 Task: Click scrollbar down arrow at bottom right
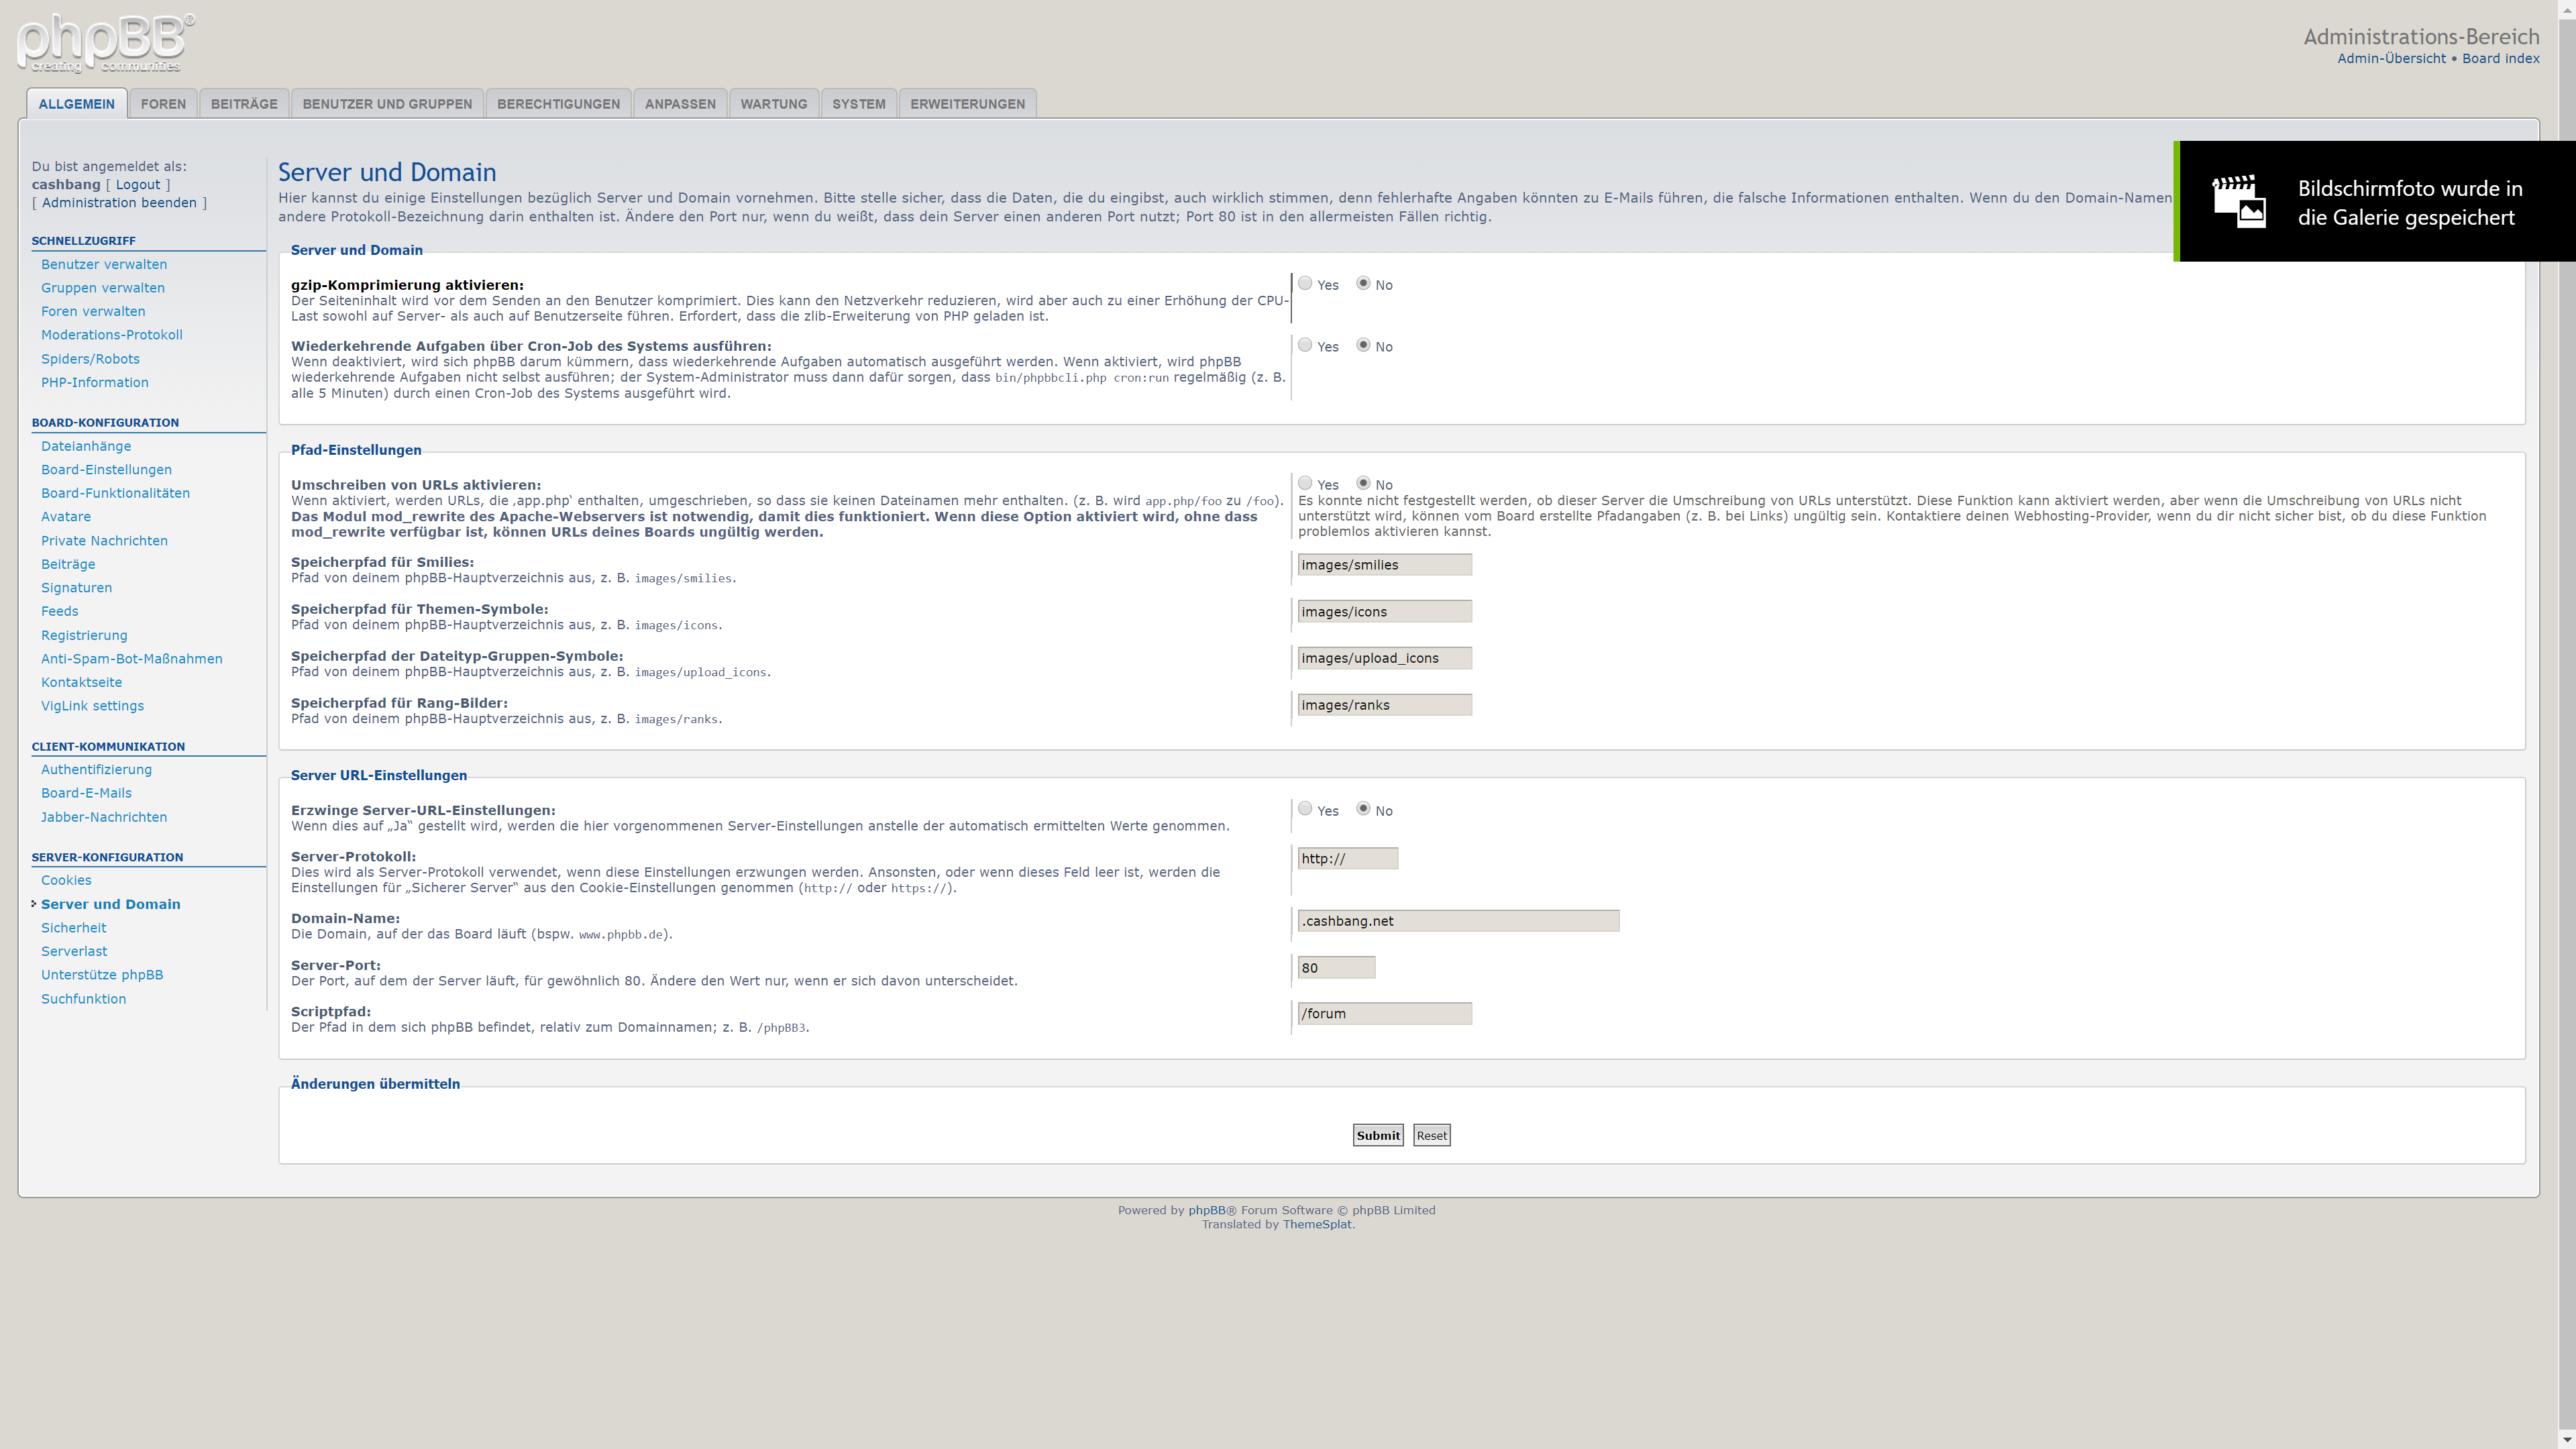coord(2566,1439)
